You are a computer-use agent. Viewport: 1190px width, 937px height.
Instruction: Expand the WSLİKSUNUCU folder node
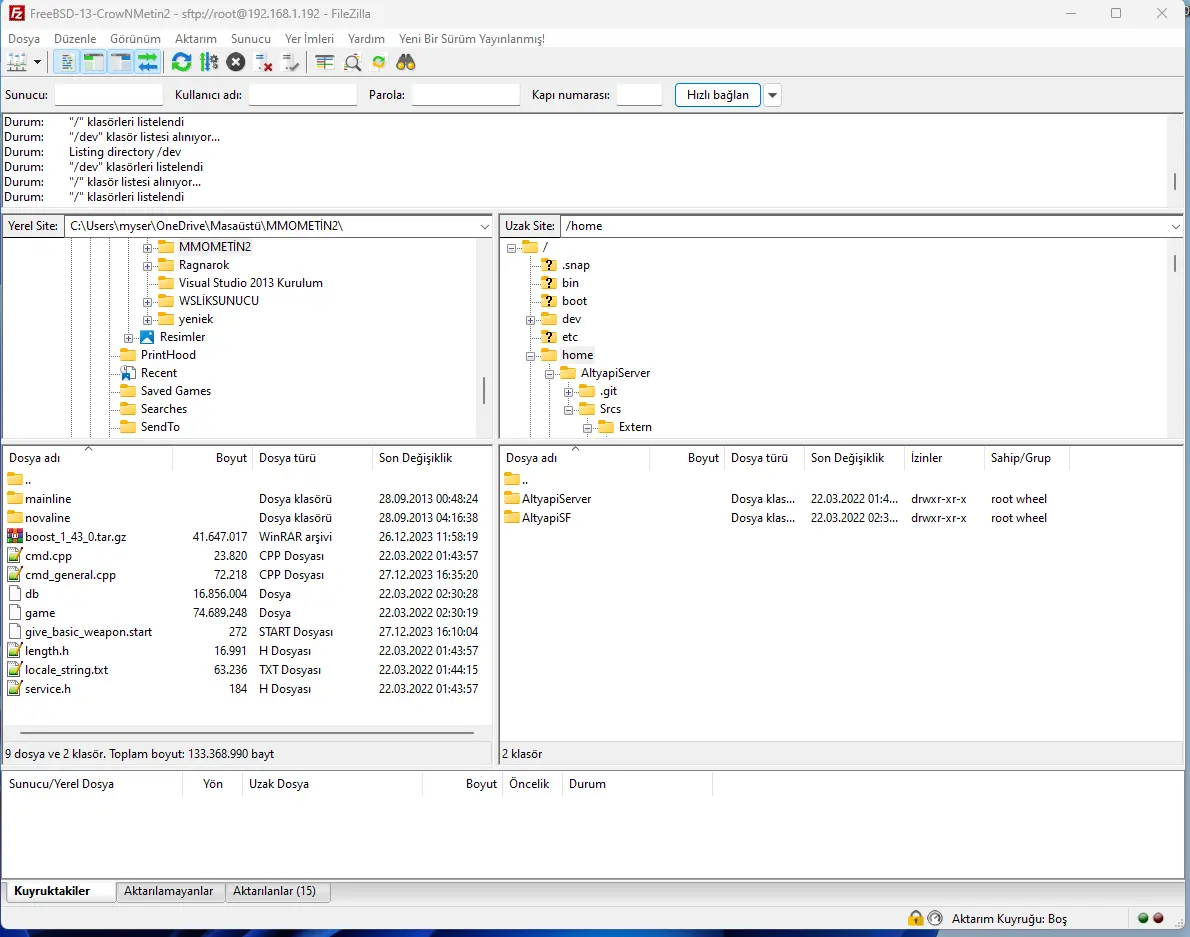click(147, 301)
